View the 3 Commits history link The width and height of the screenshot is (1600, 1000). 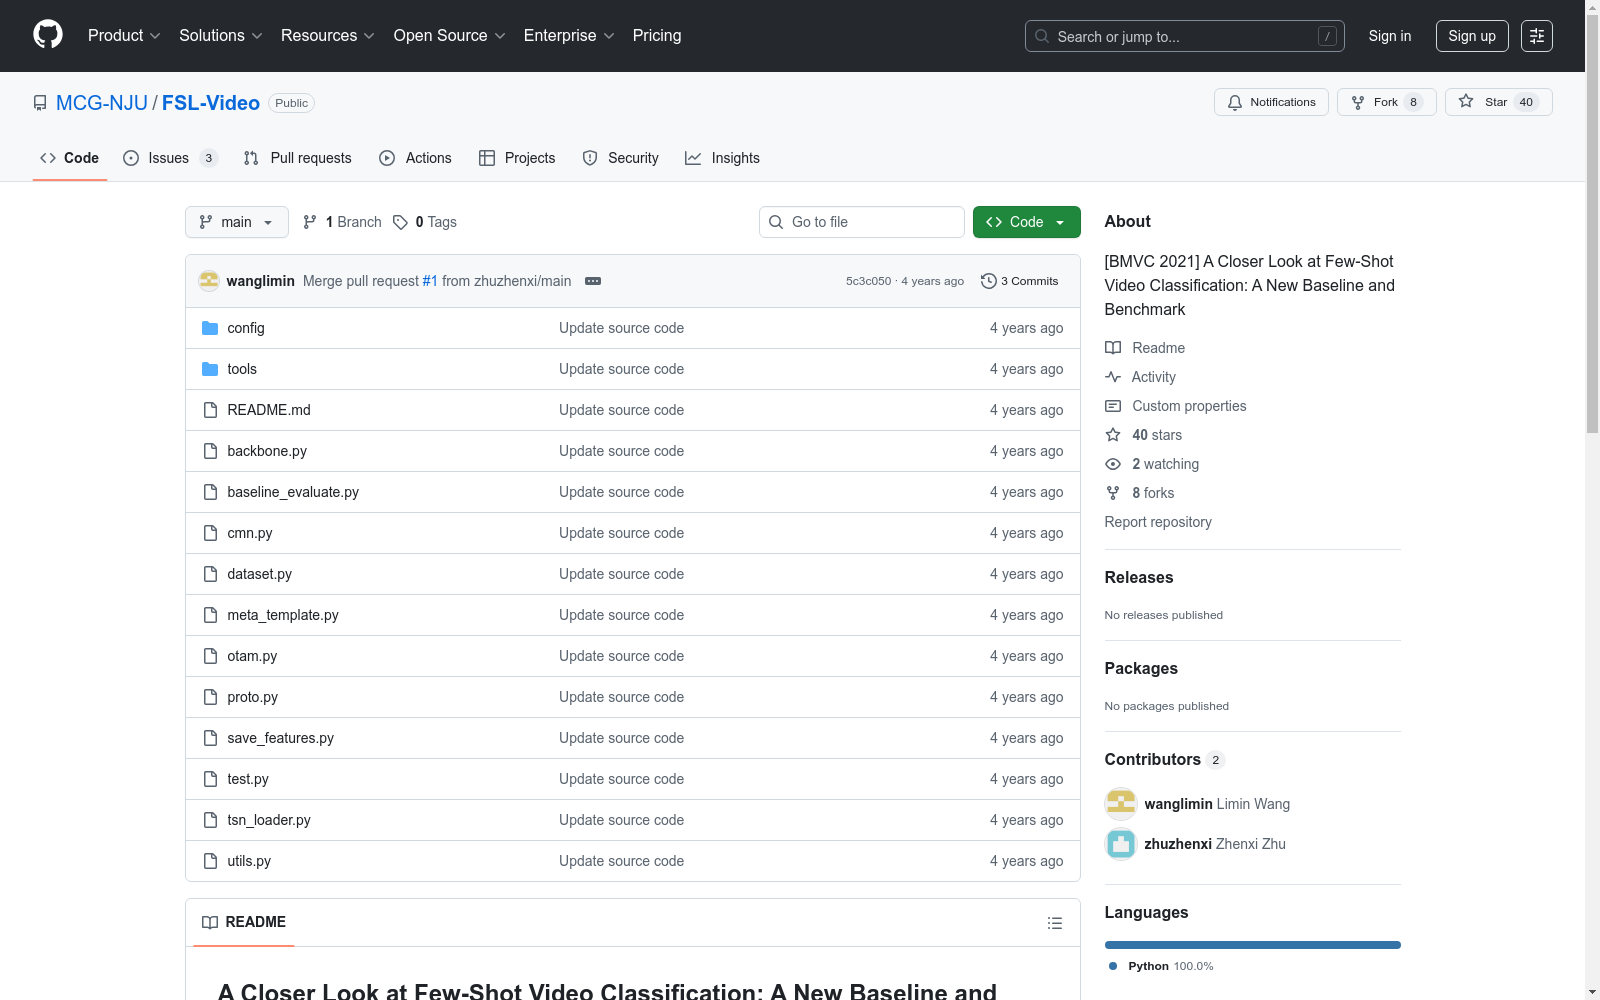[1020, 281]
